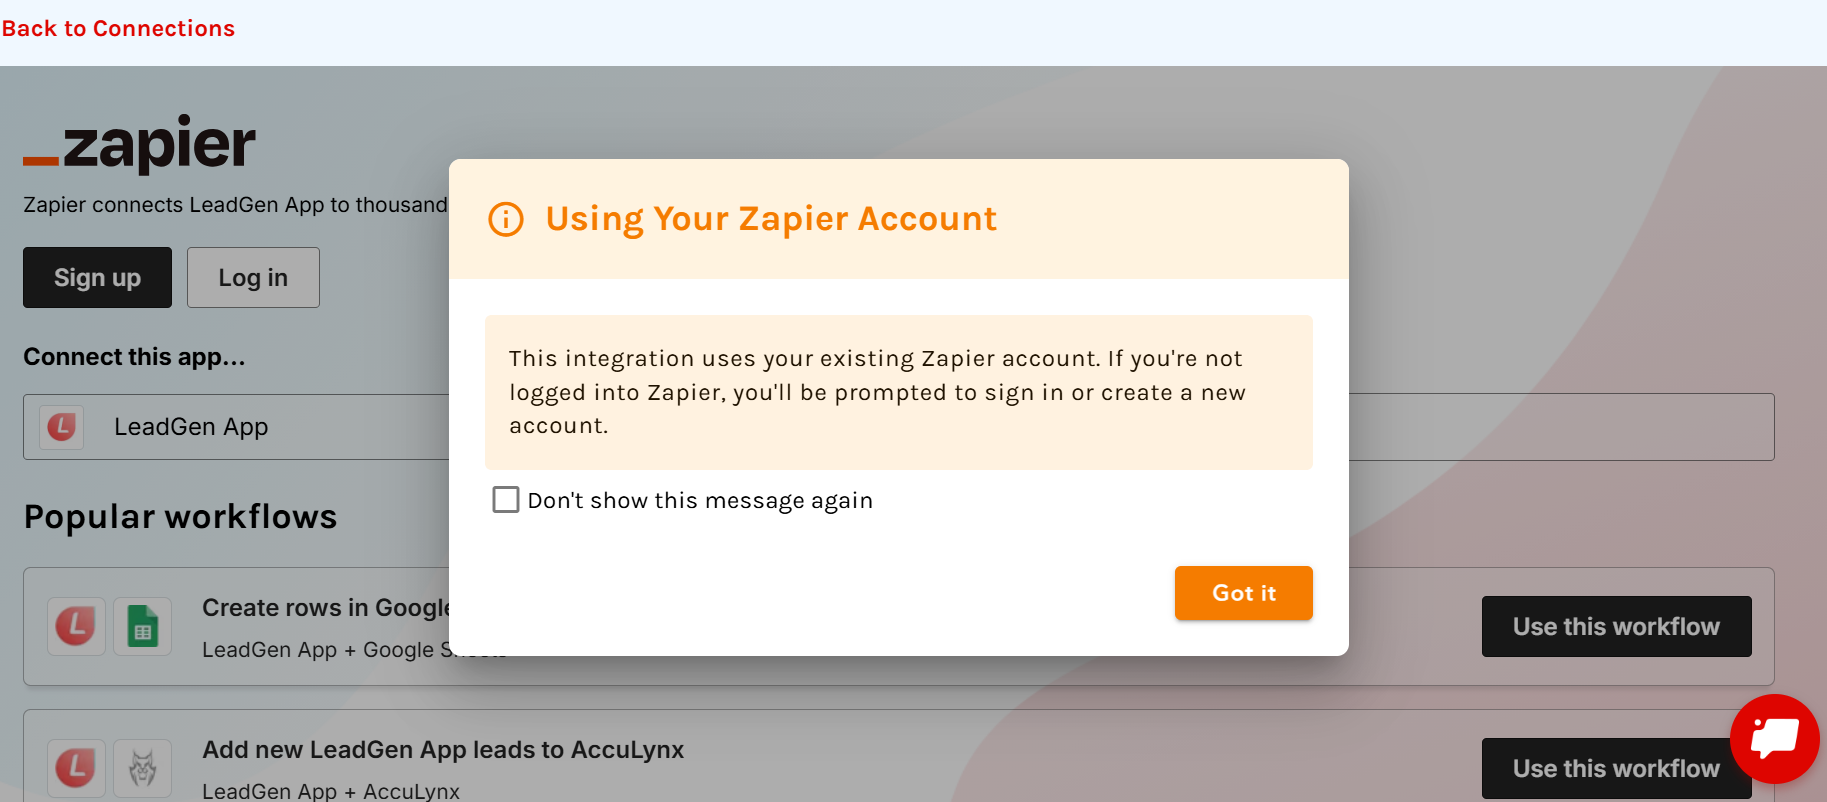Open the Add new LeadGen App leads to AccuLynx workflow
The height and width of the screenshot is (802, 1827).
(443, 749)
